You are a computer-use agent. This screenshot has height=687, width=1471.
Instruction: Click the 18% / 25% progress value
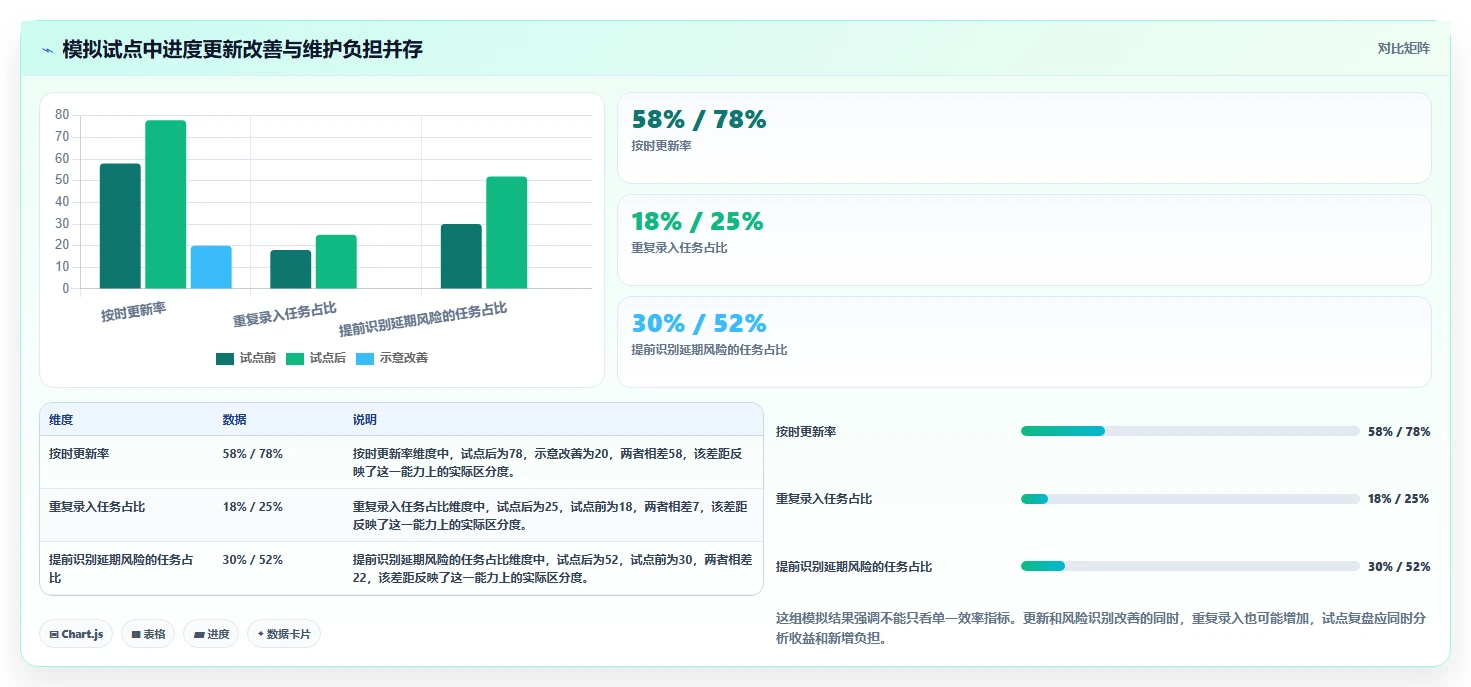click(x=1399, y=499)
